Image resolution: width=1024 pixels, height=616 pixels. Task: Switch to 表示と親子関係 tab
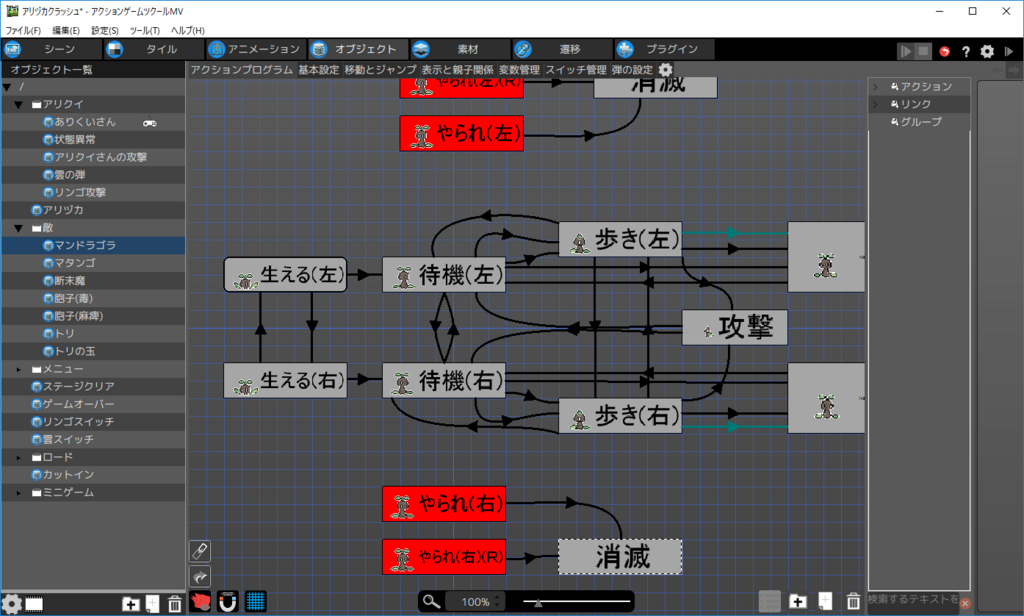(x=457, y=69)
